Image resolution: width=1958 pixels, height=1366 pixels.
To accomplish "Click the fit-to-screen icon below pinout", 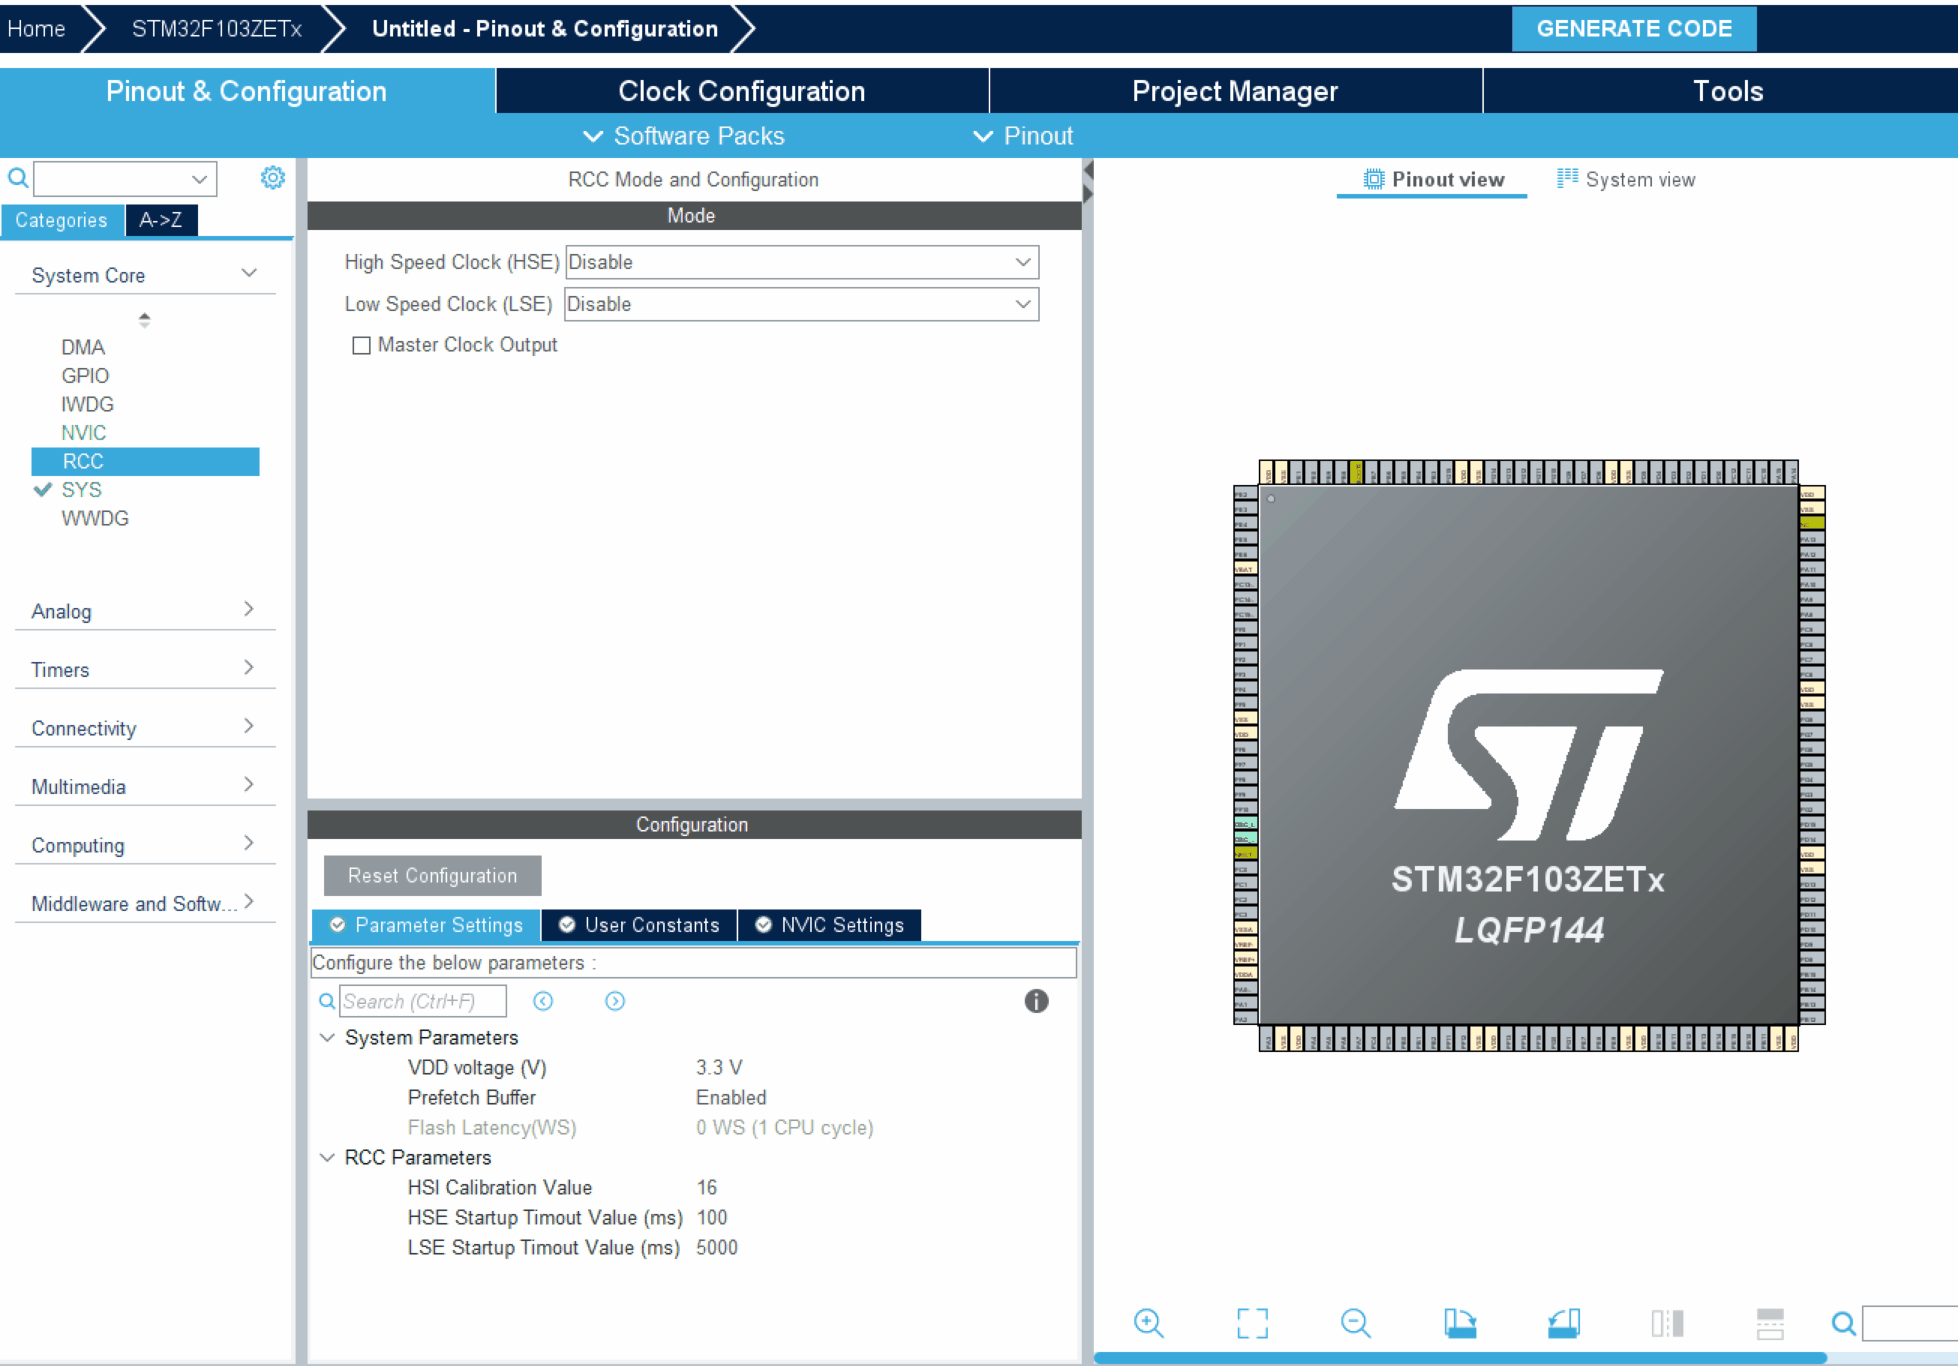I will pyautogui.click(x=1252, y=1323).
